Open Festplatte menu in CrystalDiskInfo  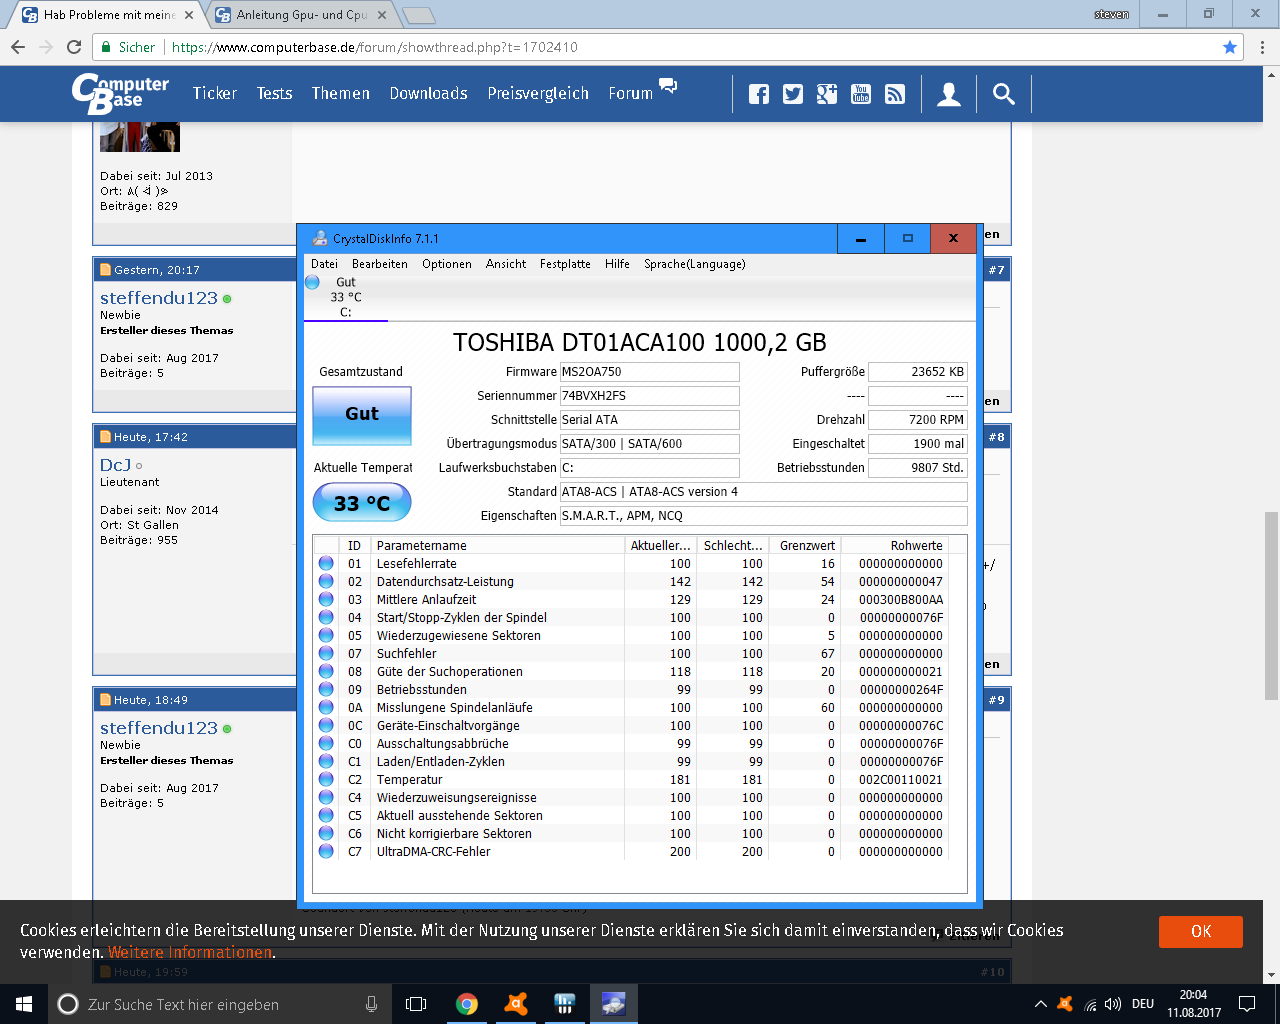coord(565,264)
